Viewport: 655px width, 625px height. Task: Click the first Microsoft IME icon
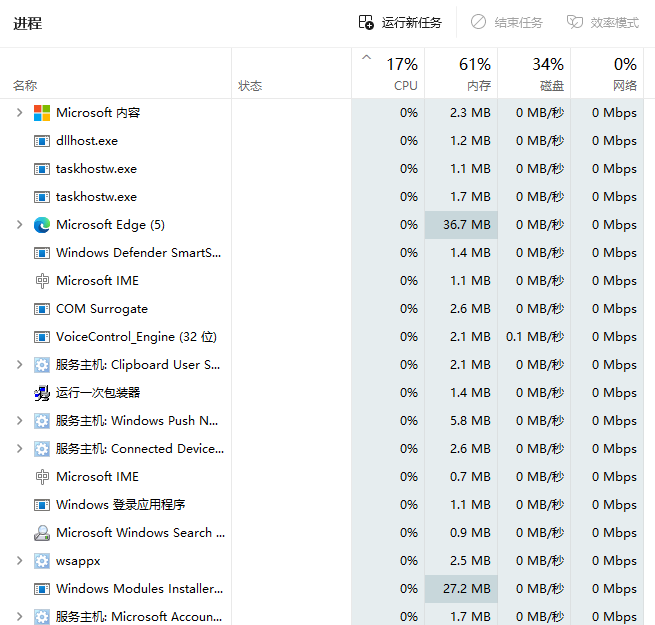click(x=42, y=281)
